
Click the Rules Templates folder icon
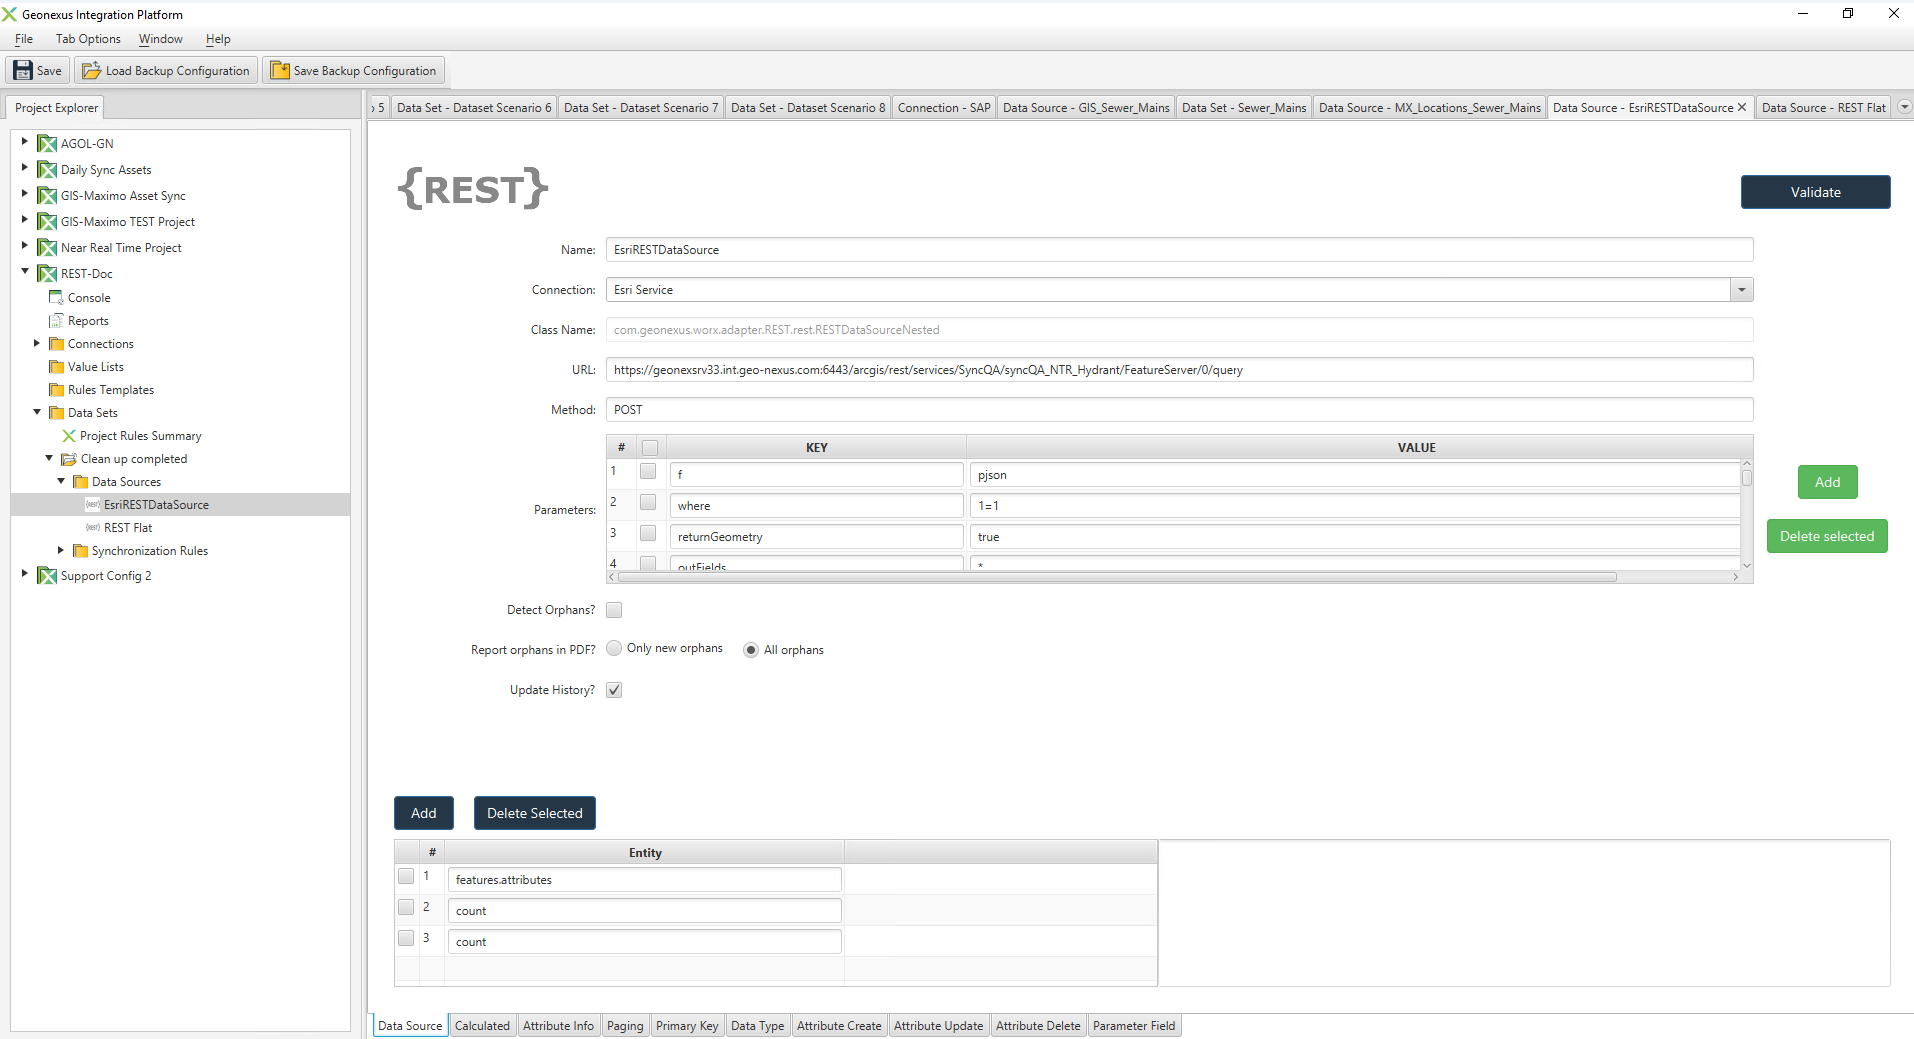[56, 390]
